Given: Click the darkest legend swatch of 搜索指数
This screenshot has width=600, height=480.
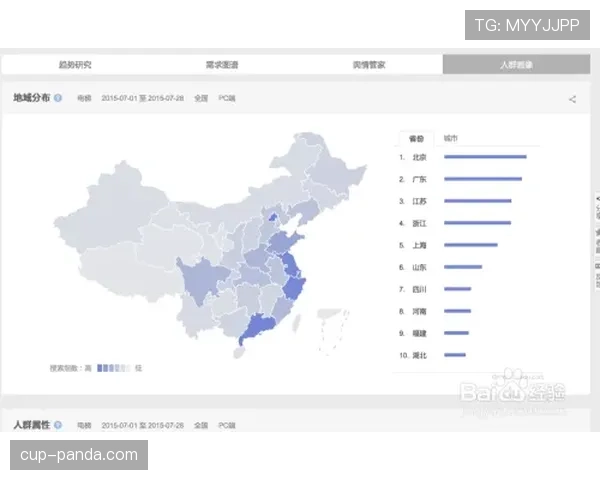Looking at the screenshot, I should click(99, 368).
